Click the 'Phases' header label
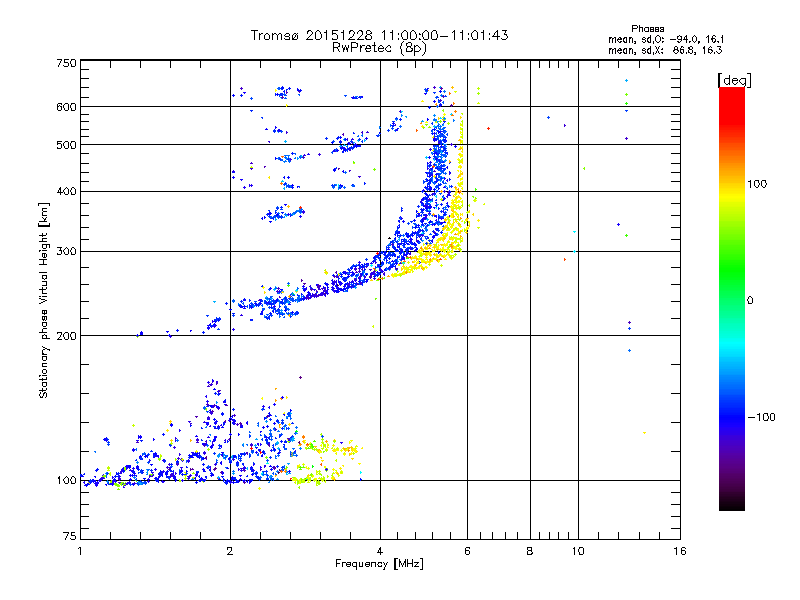 pos(647,29)
